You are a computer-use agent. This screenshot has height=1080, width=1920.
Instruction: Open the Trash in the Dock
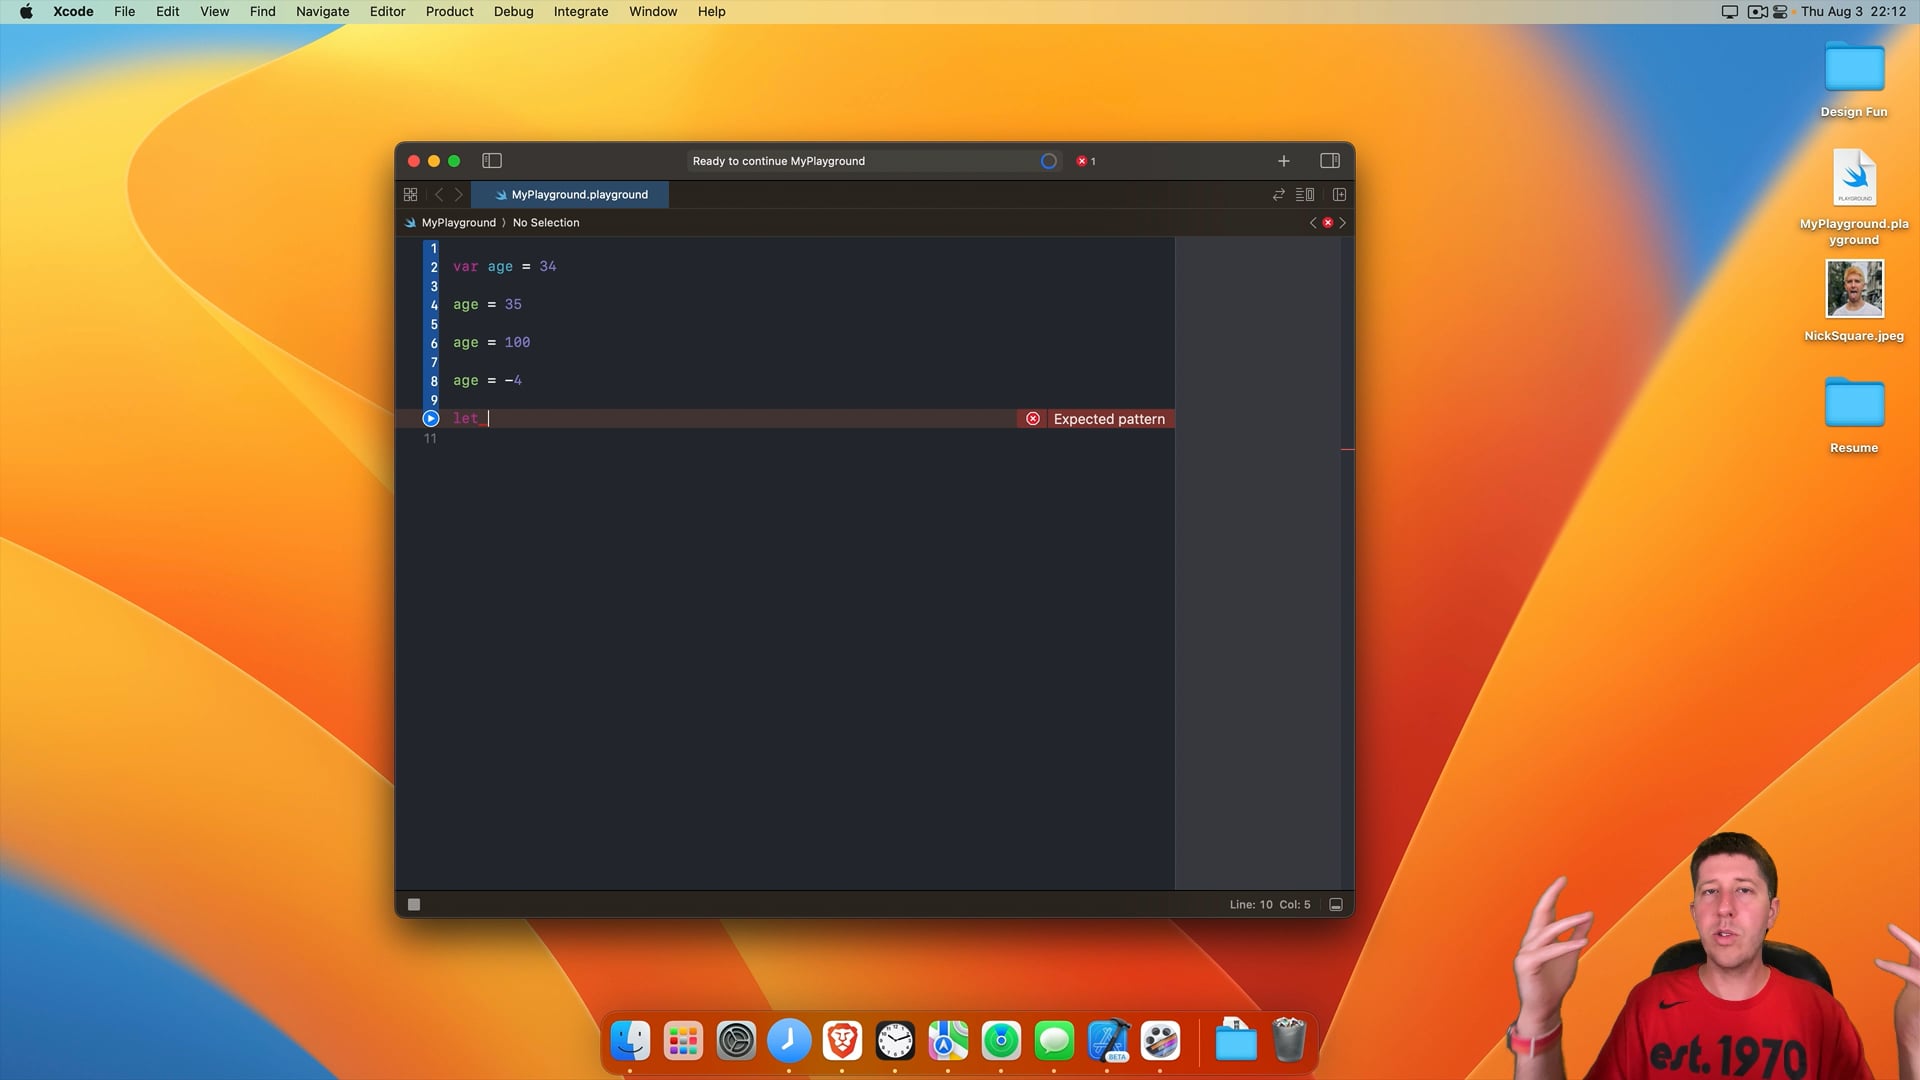(x=1289, y=1040)
